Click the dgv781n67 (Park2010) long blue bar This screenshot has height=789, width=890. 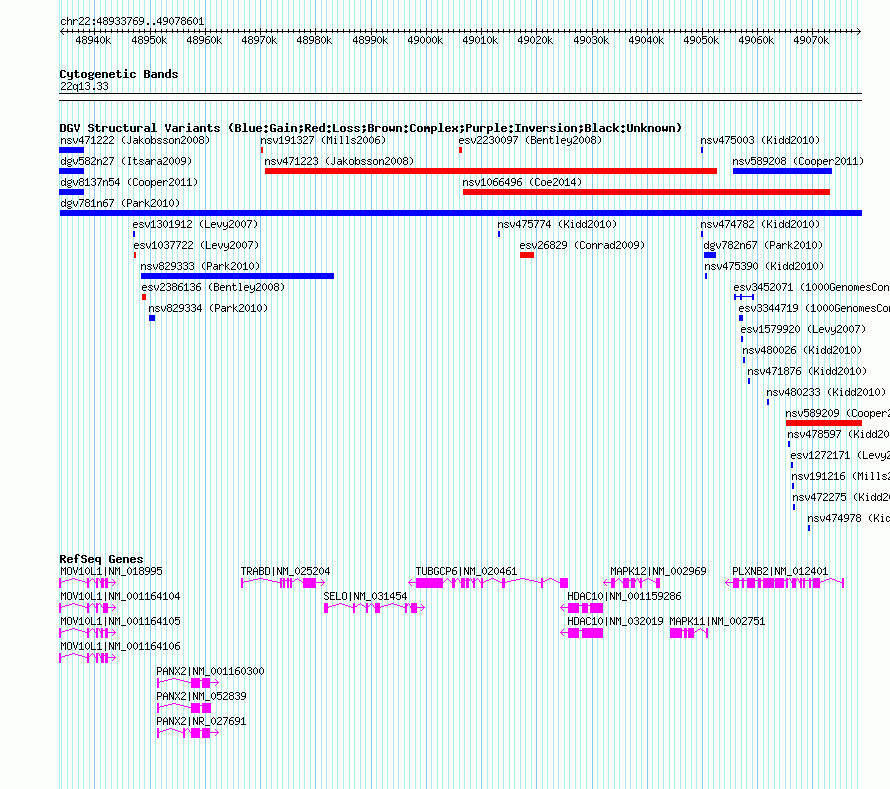point(460,213)
